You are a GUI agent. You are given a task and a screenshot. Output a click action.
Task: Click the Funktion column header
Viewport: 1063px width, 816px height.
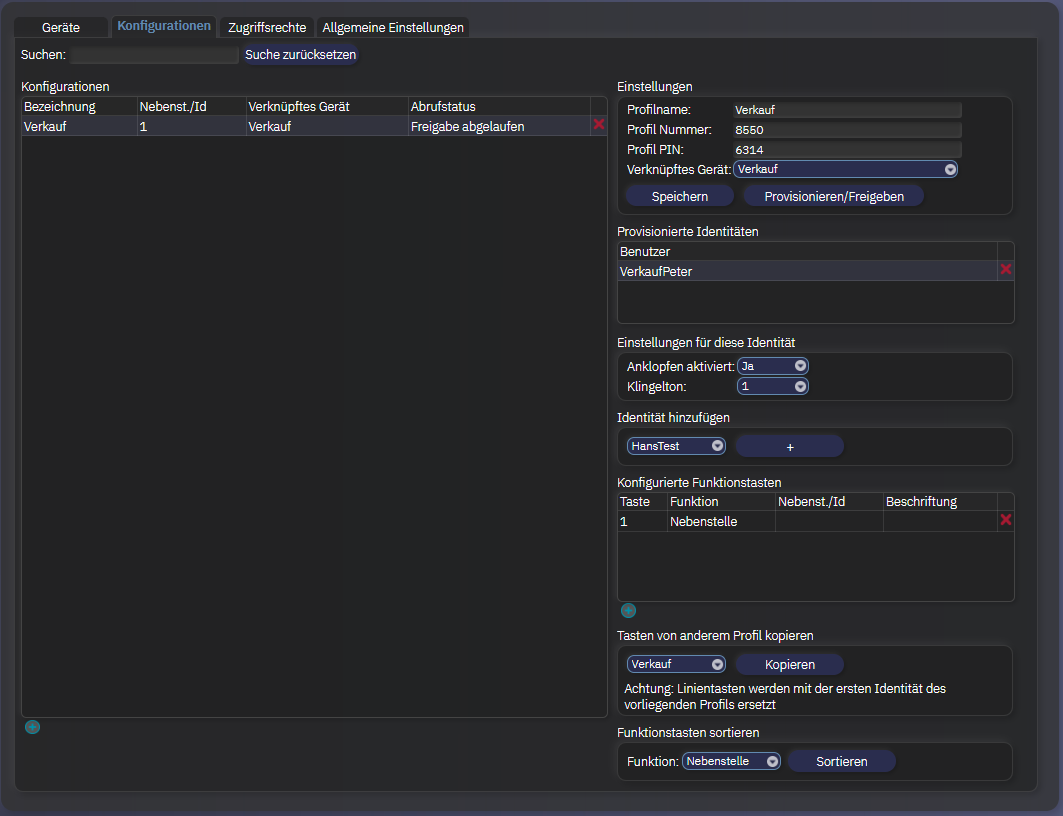coord(721,502)
